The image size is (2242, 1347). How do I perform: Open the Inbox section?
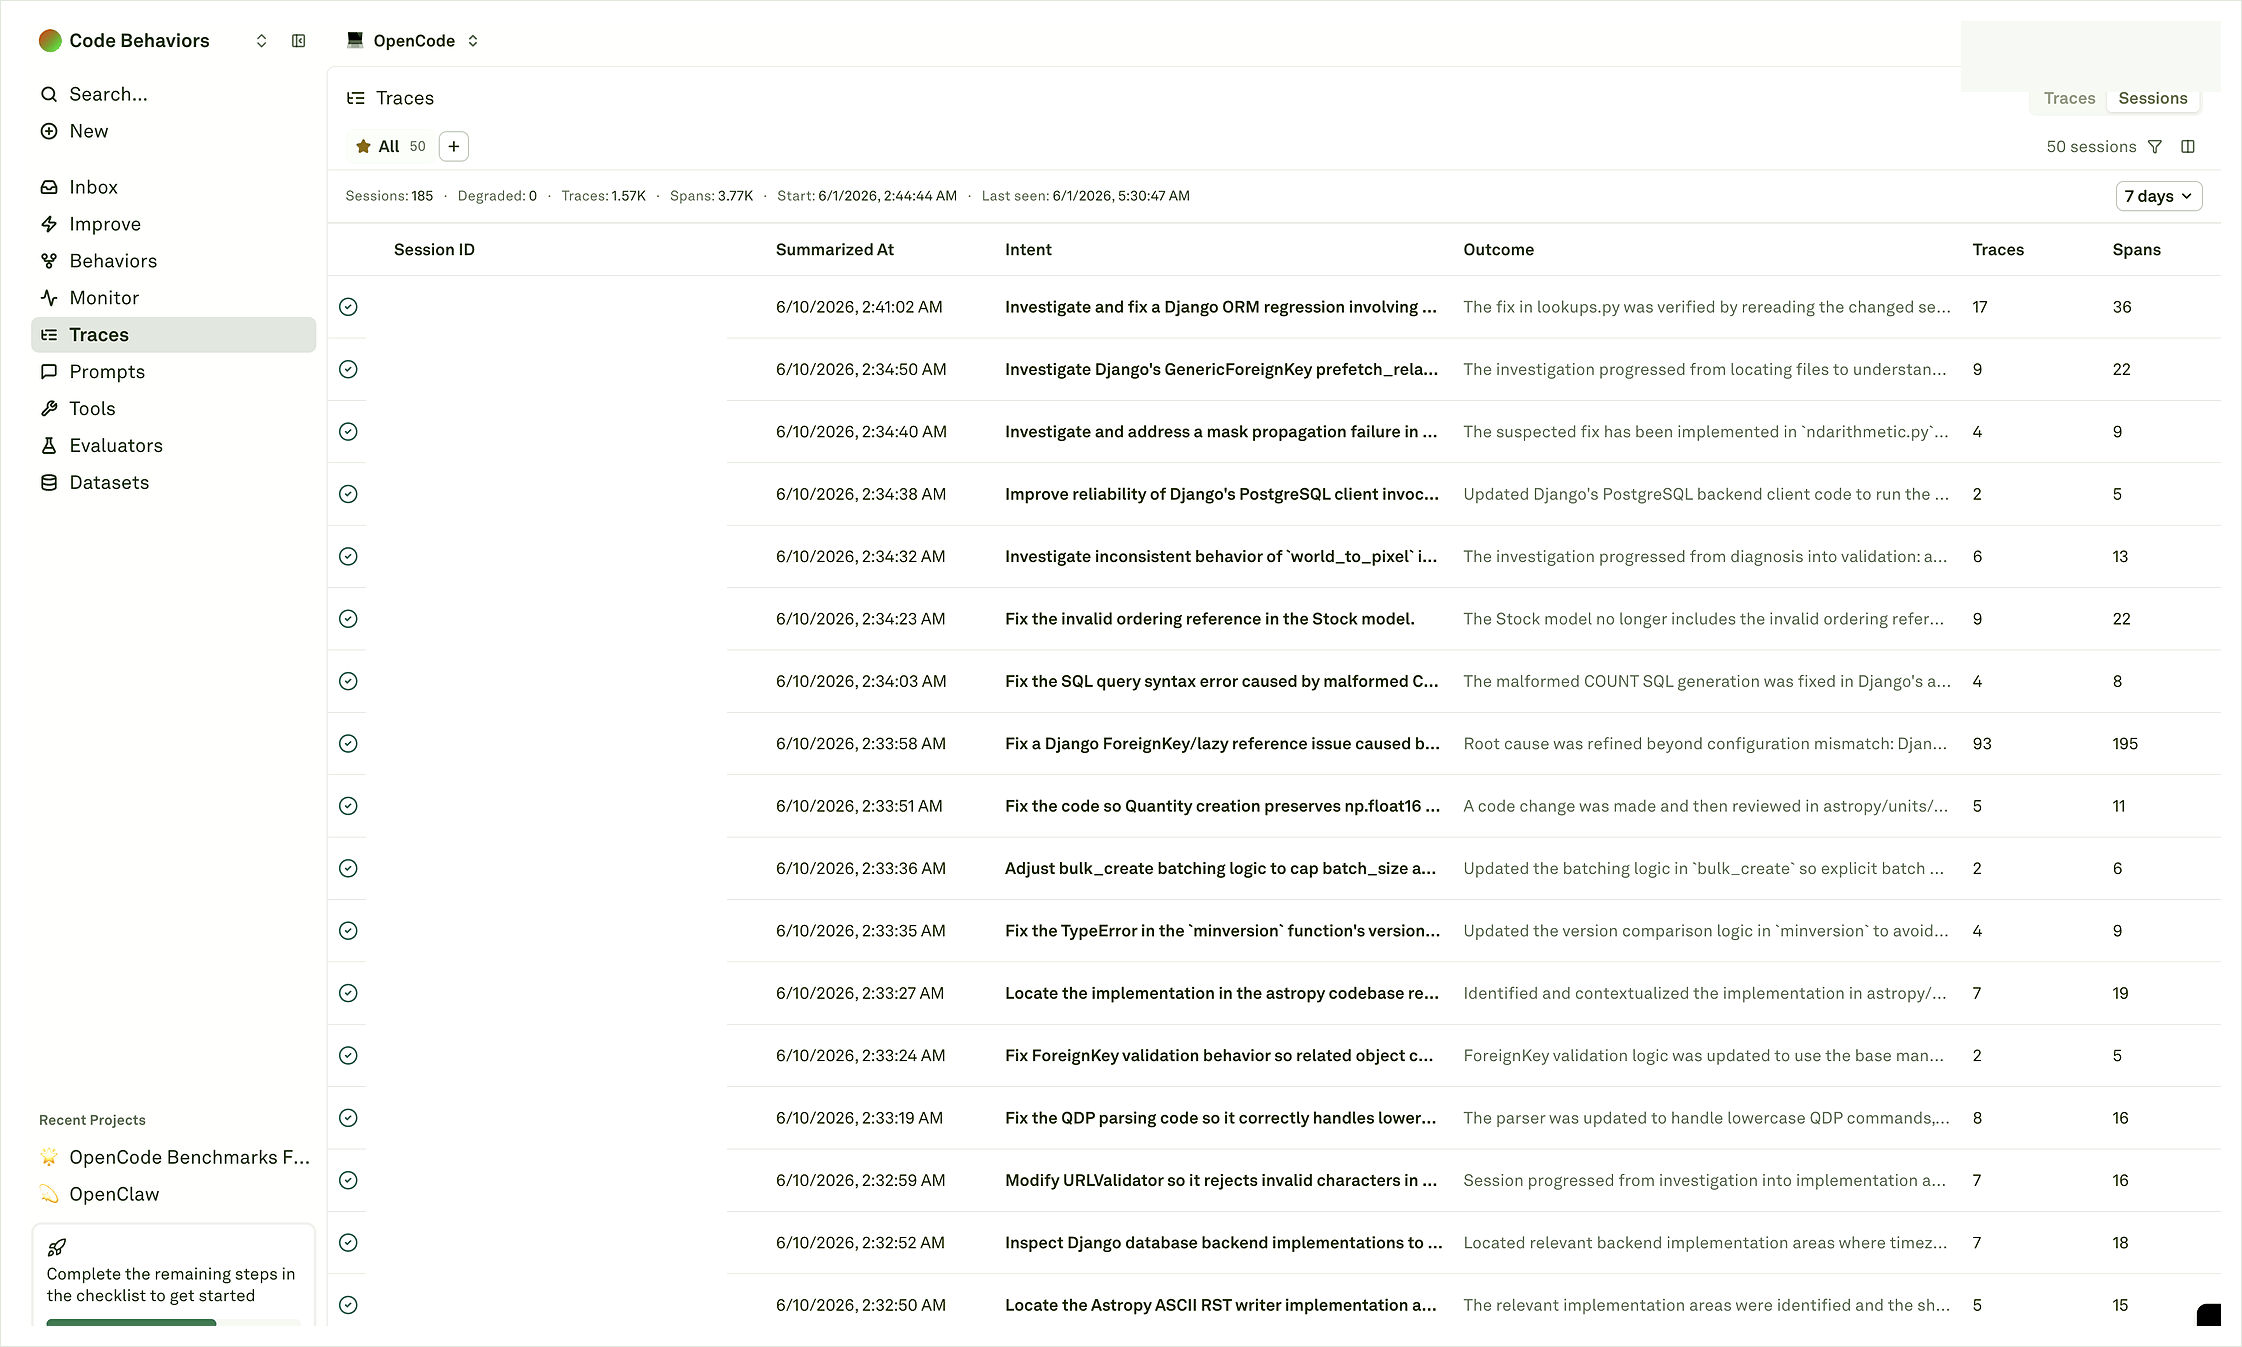(173, 187)
